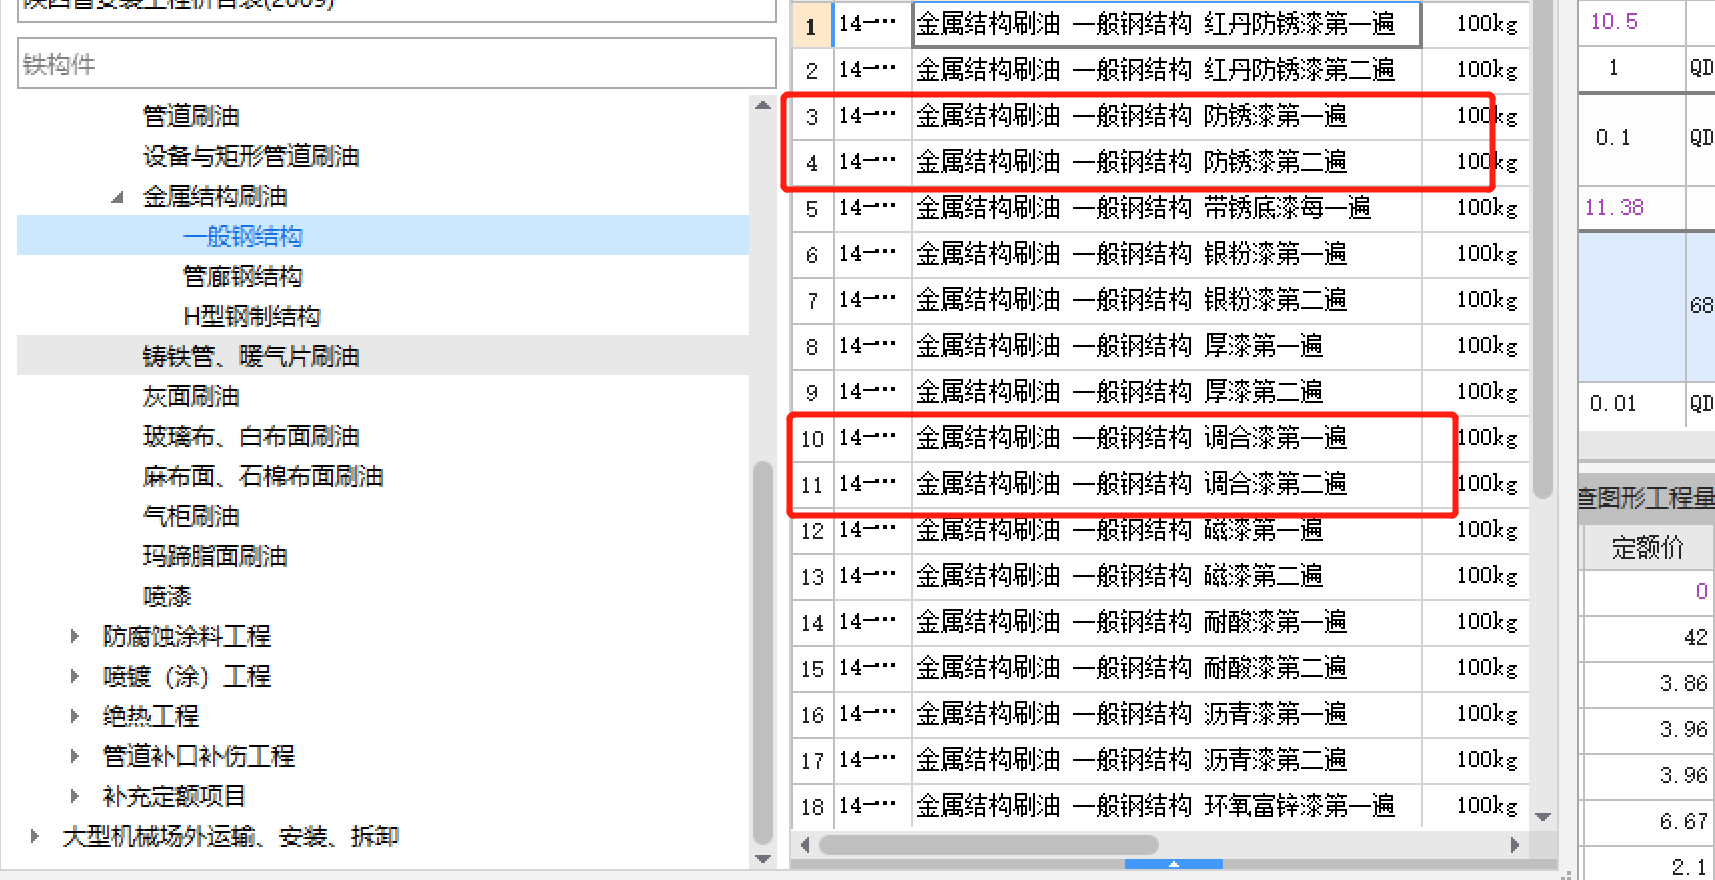The width and height of the screenshot is (1715, 880).
Task: Click tree panel scroll-down arrow
Action: (x=763, y=858)
